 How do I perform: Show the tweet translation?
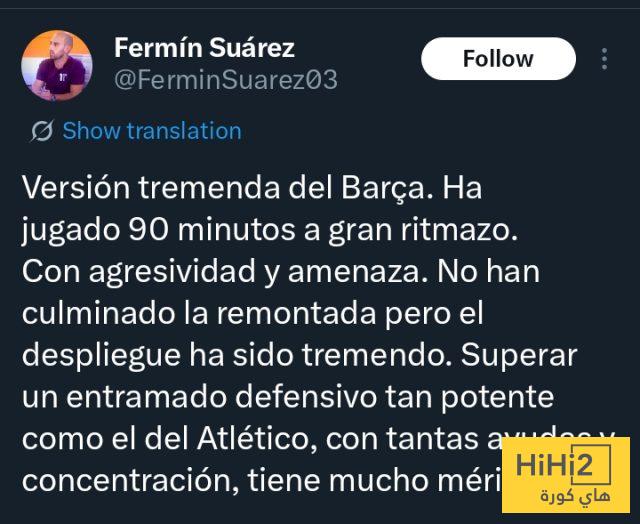click(x=152, y=131)
